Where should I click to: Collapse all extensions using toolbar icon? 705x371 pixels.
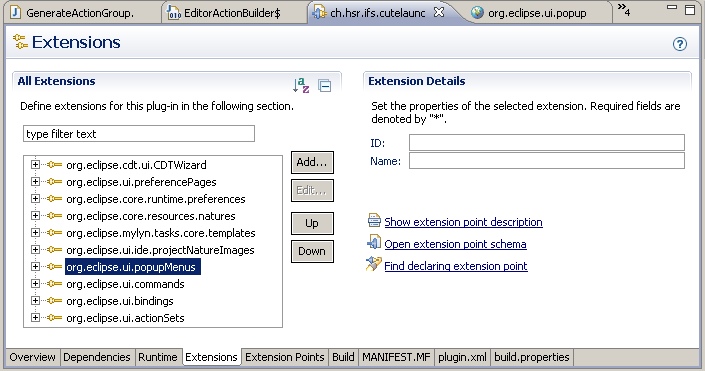(325, 85)
